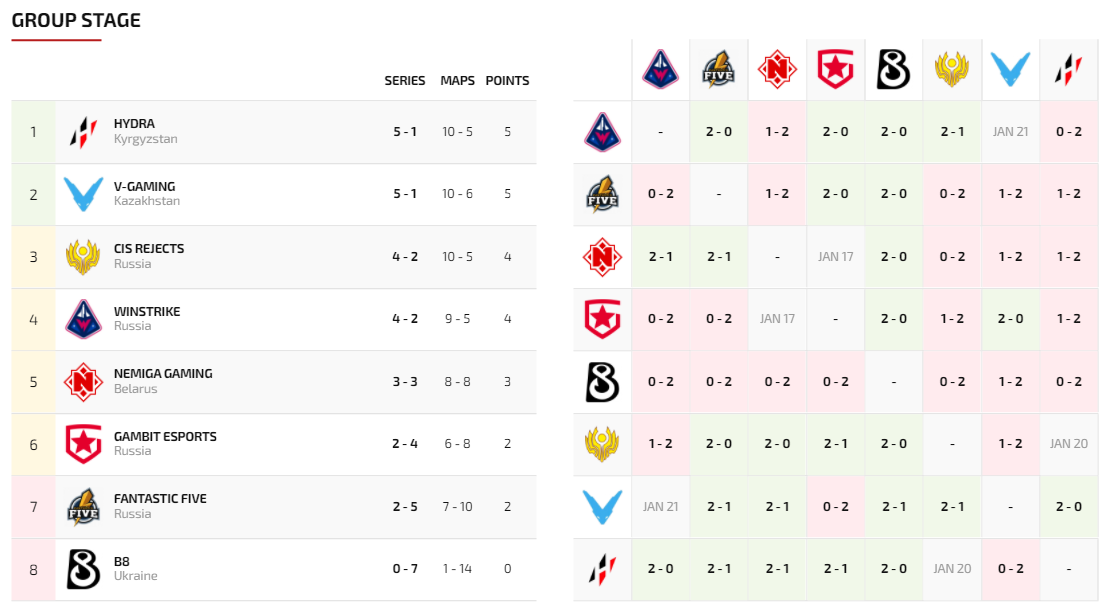Open the WINSTRIKE team name link
Screen dimensions: 1107x614
(147, 311)
